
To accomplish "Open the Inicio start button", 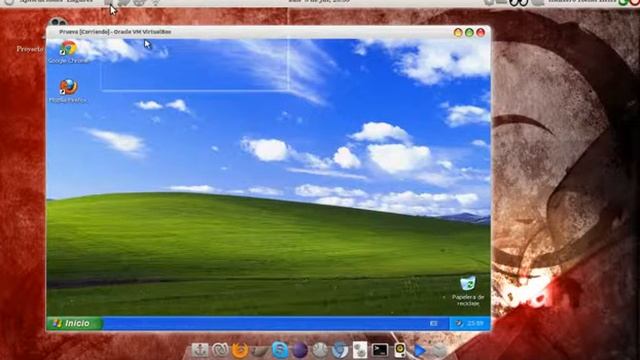I will (x=74, y=323).
